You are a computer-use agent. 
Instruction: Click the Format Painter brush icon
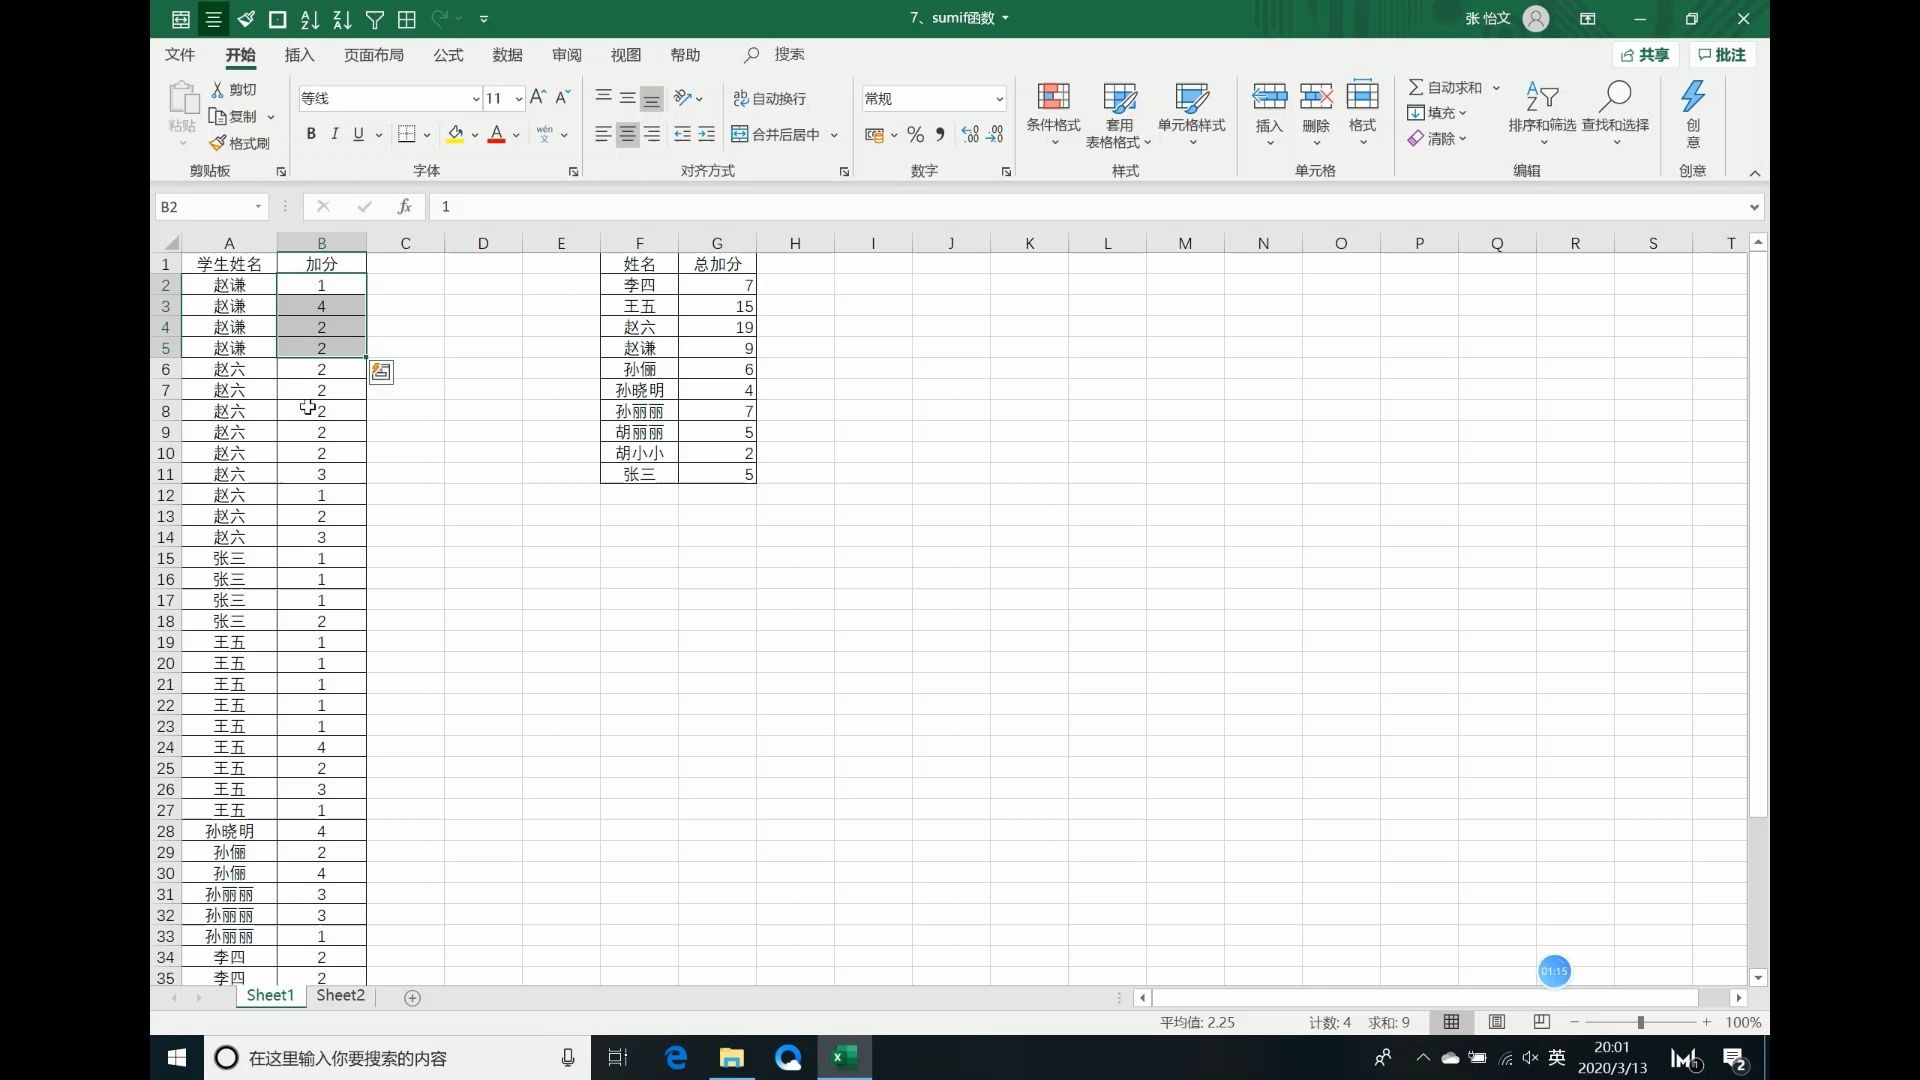pos(217,143)
